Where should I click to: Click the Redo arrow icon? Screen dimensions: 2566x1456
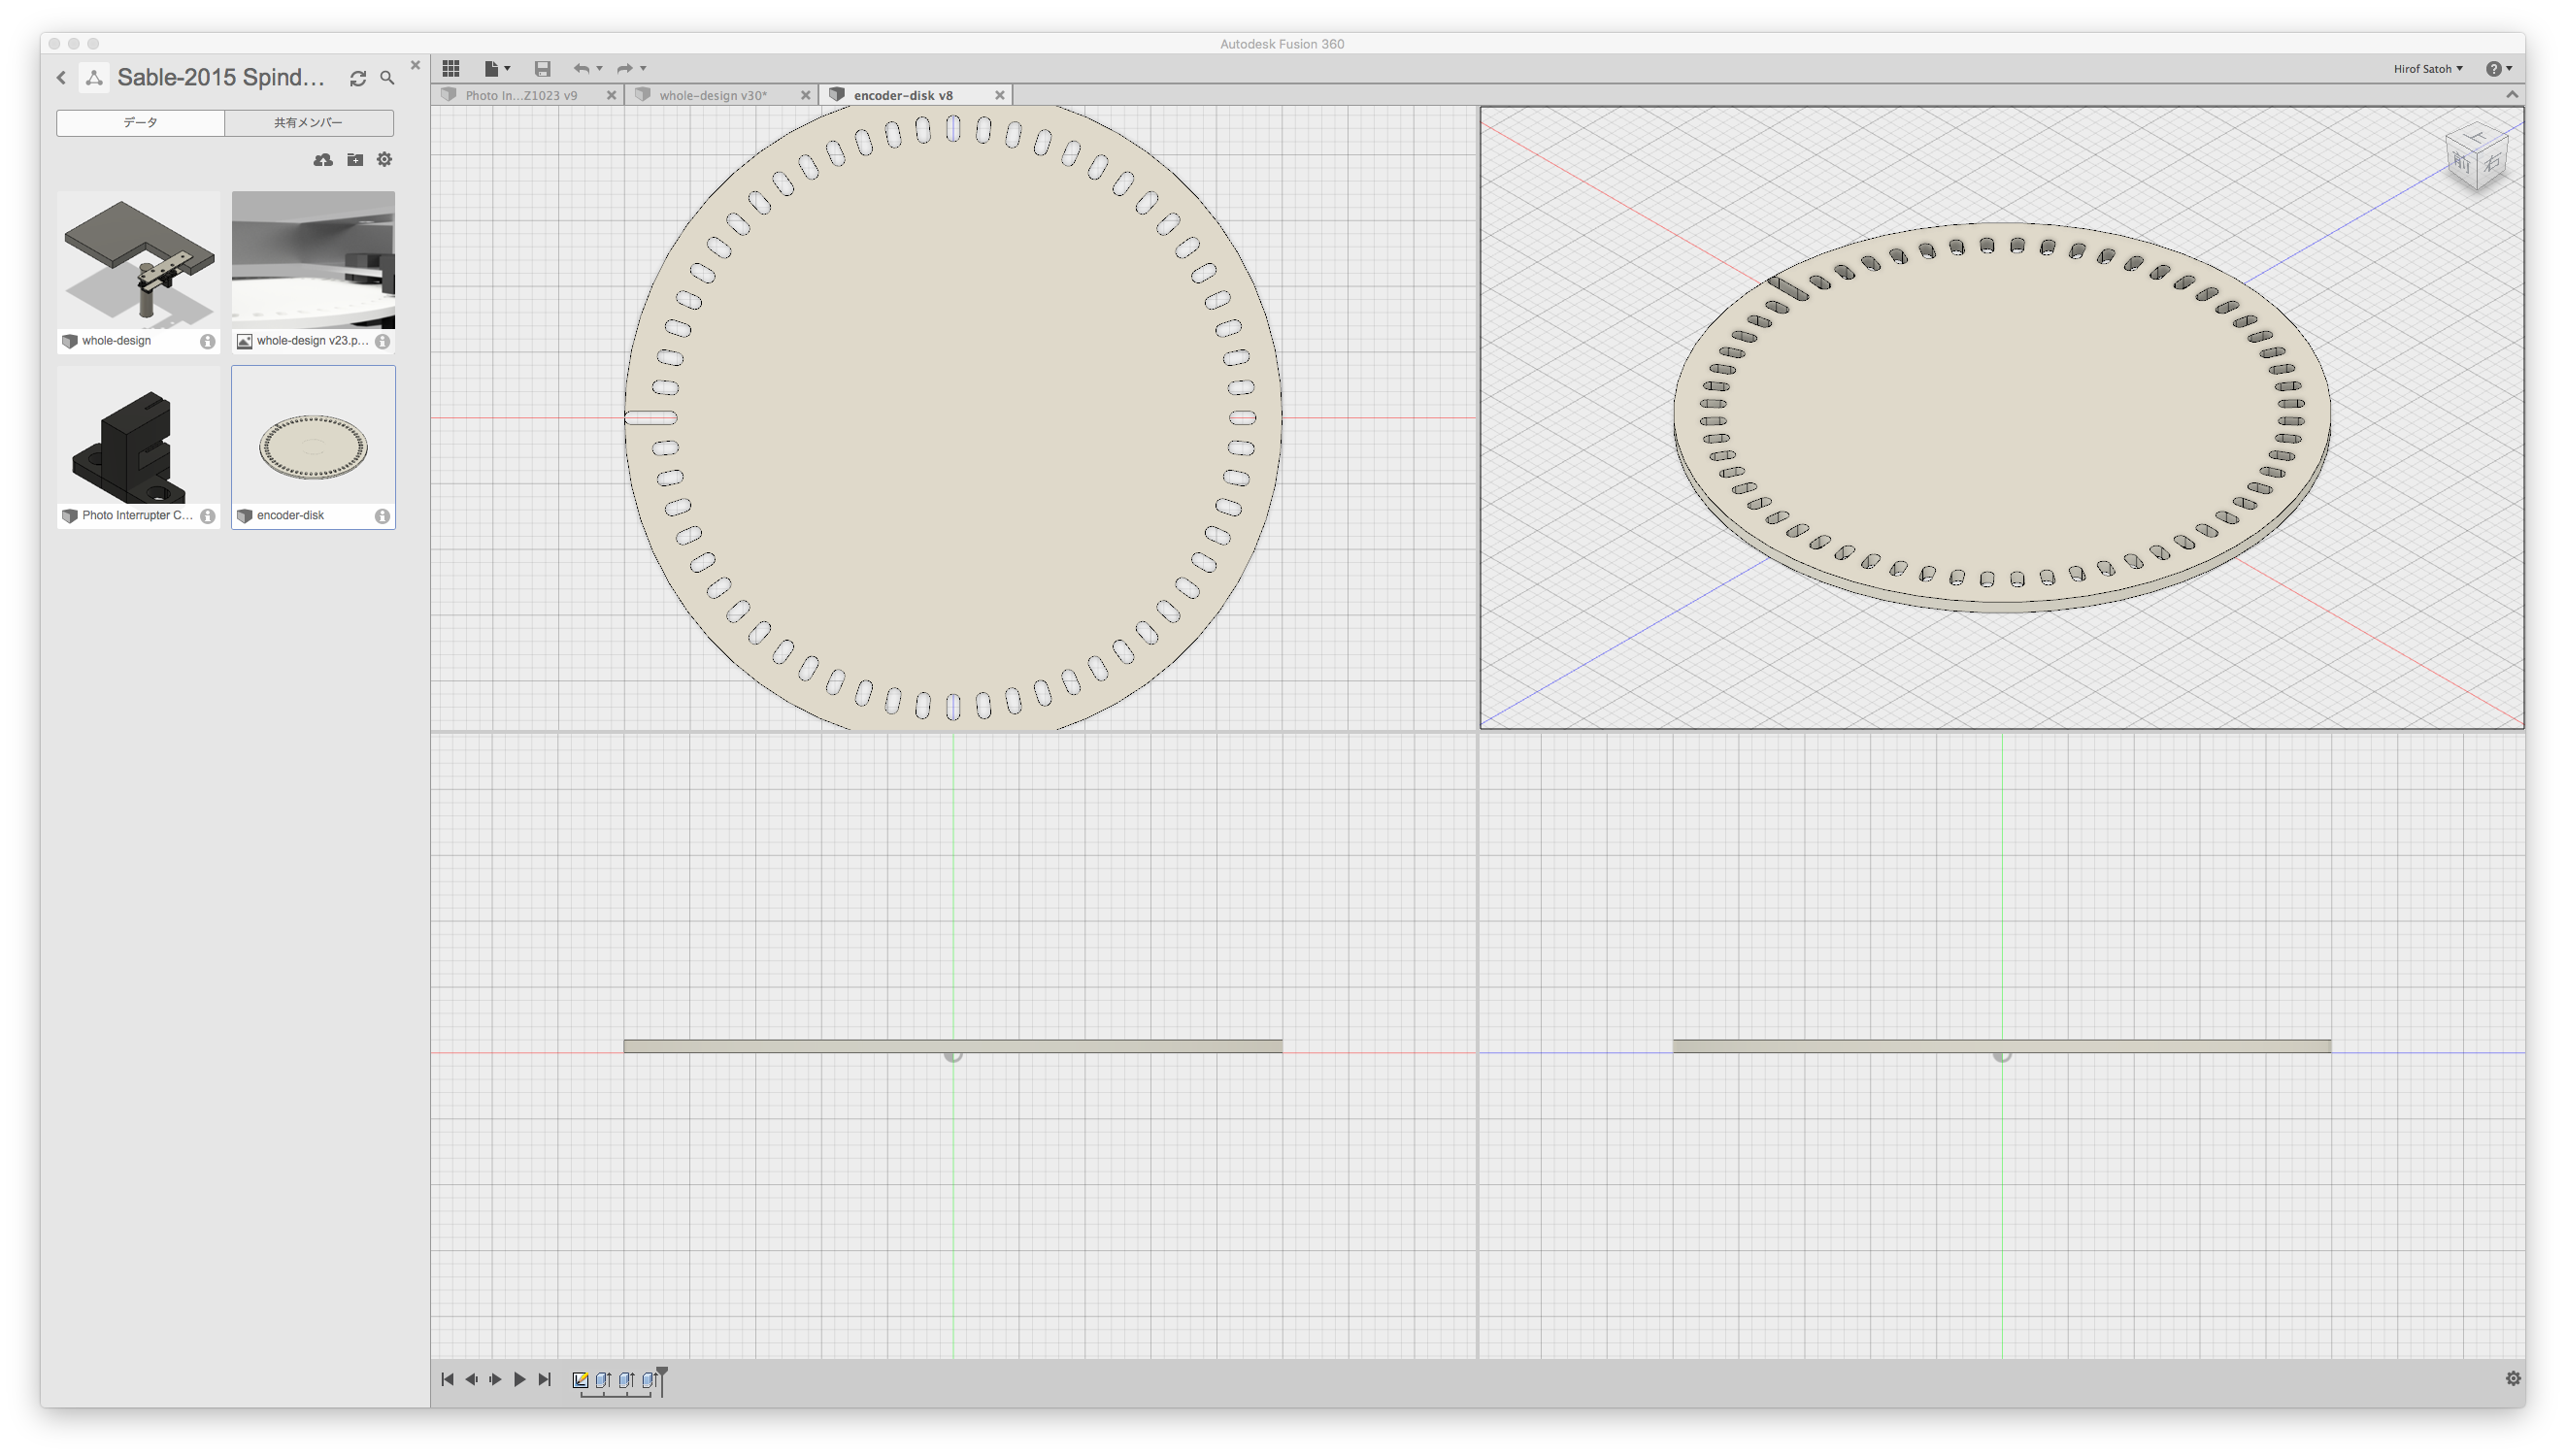tap(625, 69)
